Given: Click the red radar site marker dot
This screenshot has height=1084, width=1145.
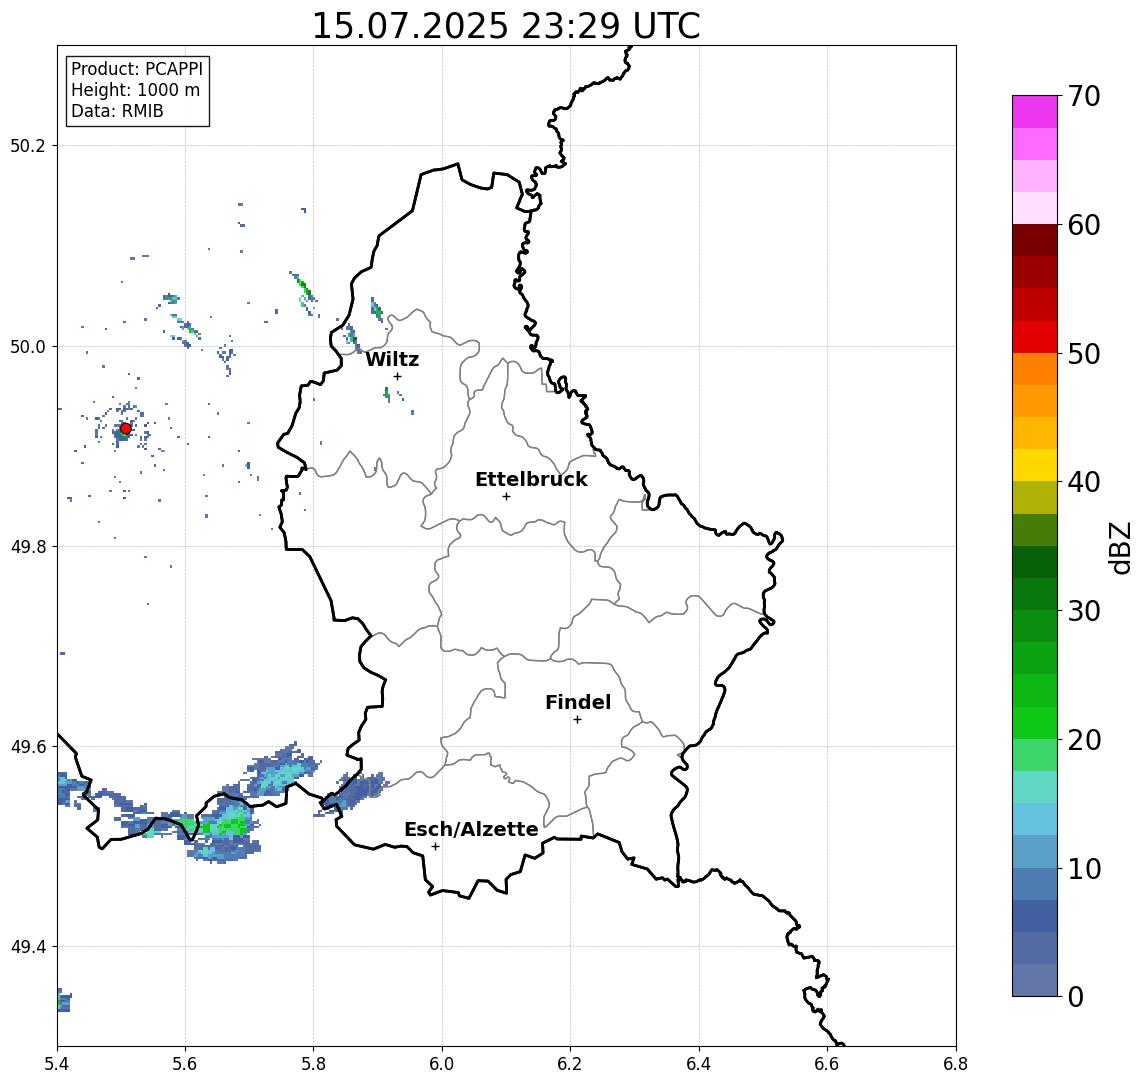Looking at the screenshot, I should (126, 429).
